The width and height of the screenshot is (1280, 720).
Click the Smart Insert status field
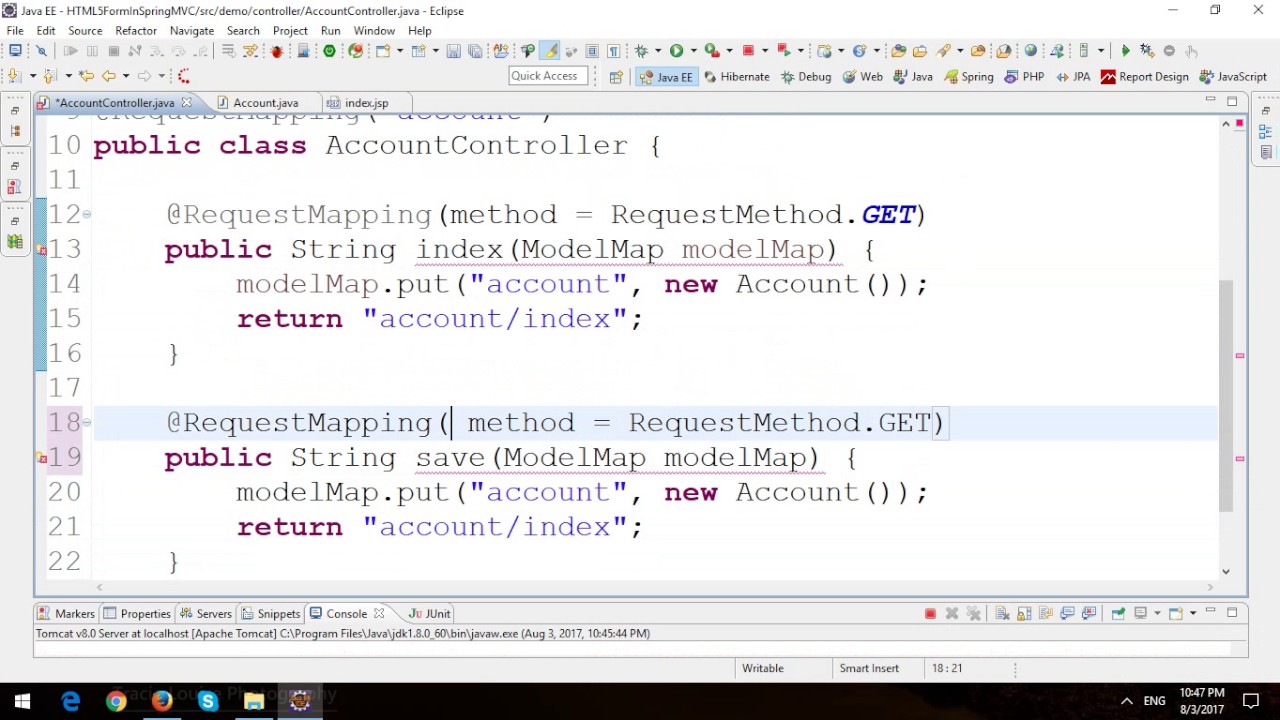(869, 668)
